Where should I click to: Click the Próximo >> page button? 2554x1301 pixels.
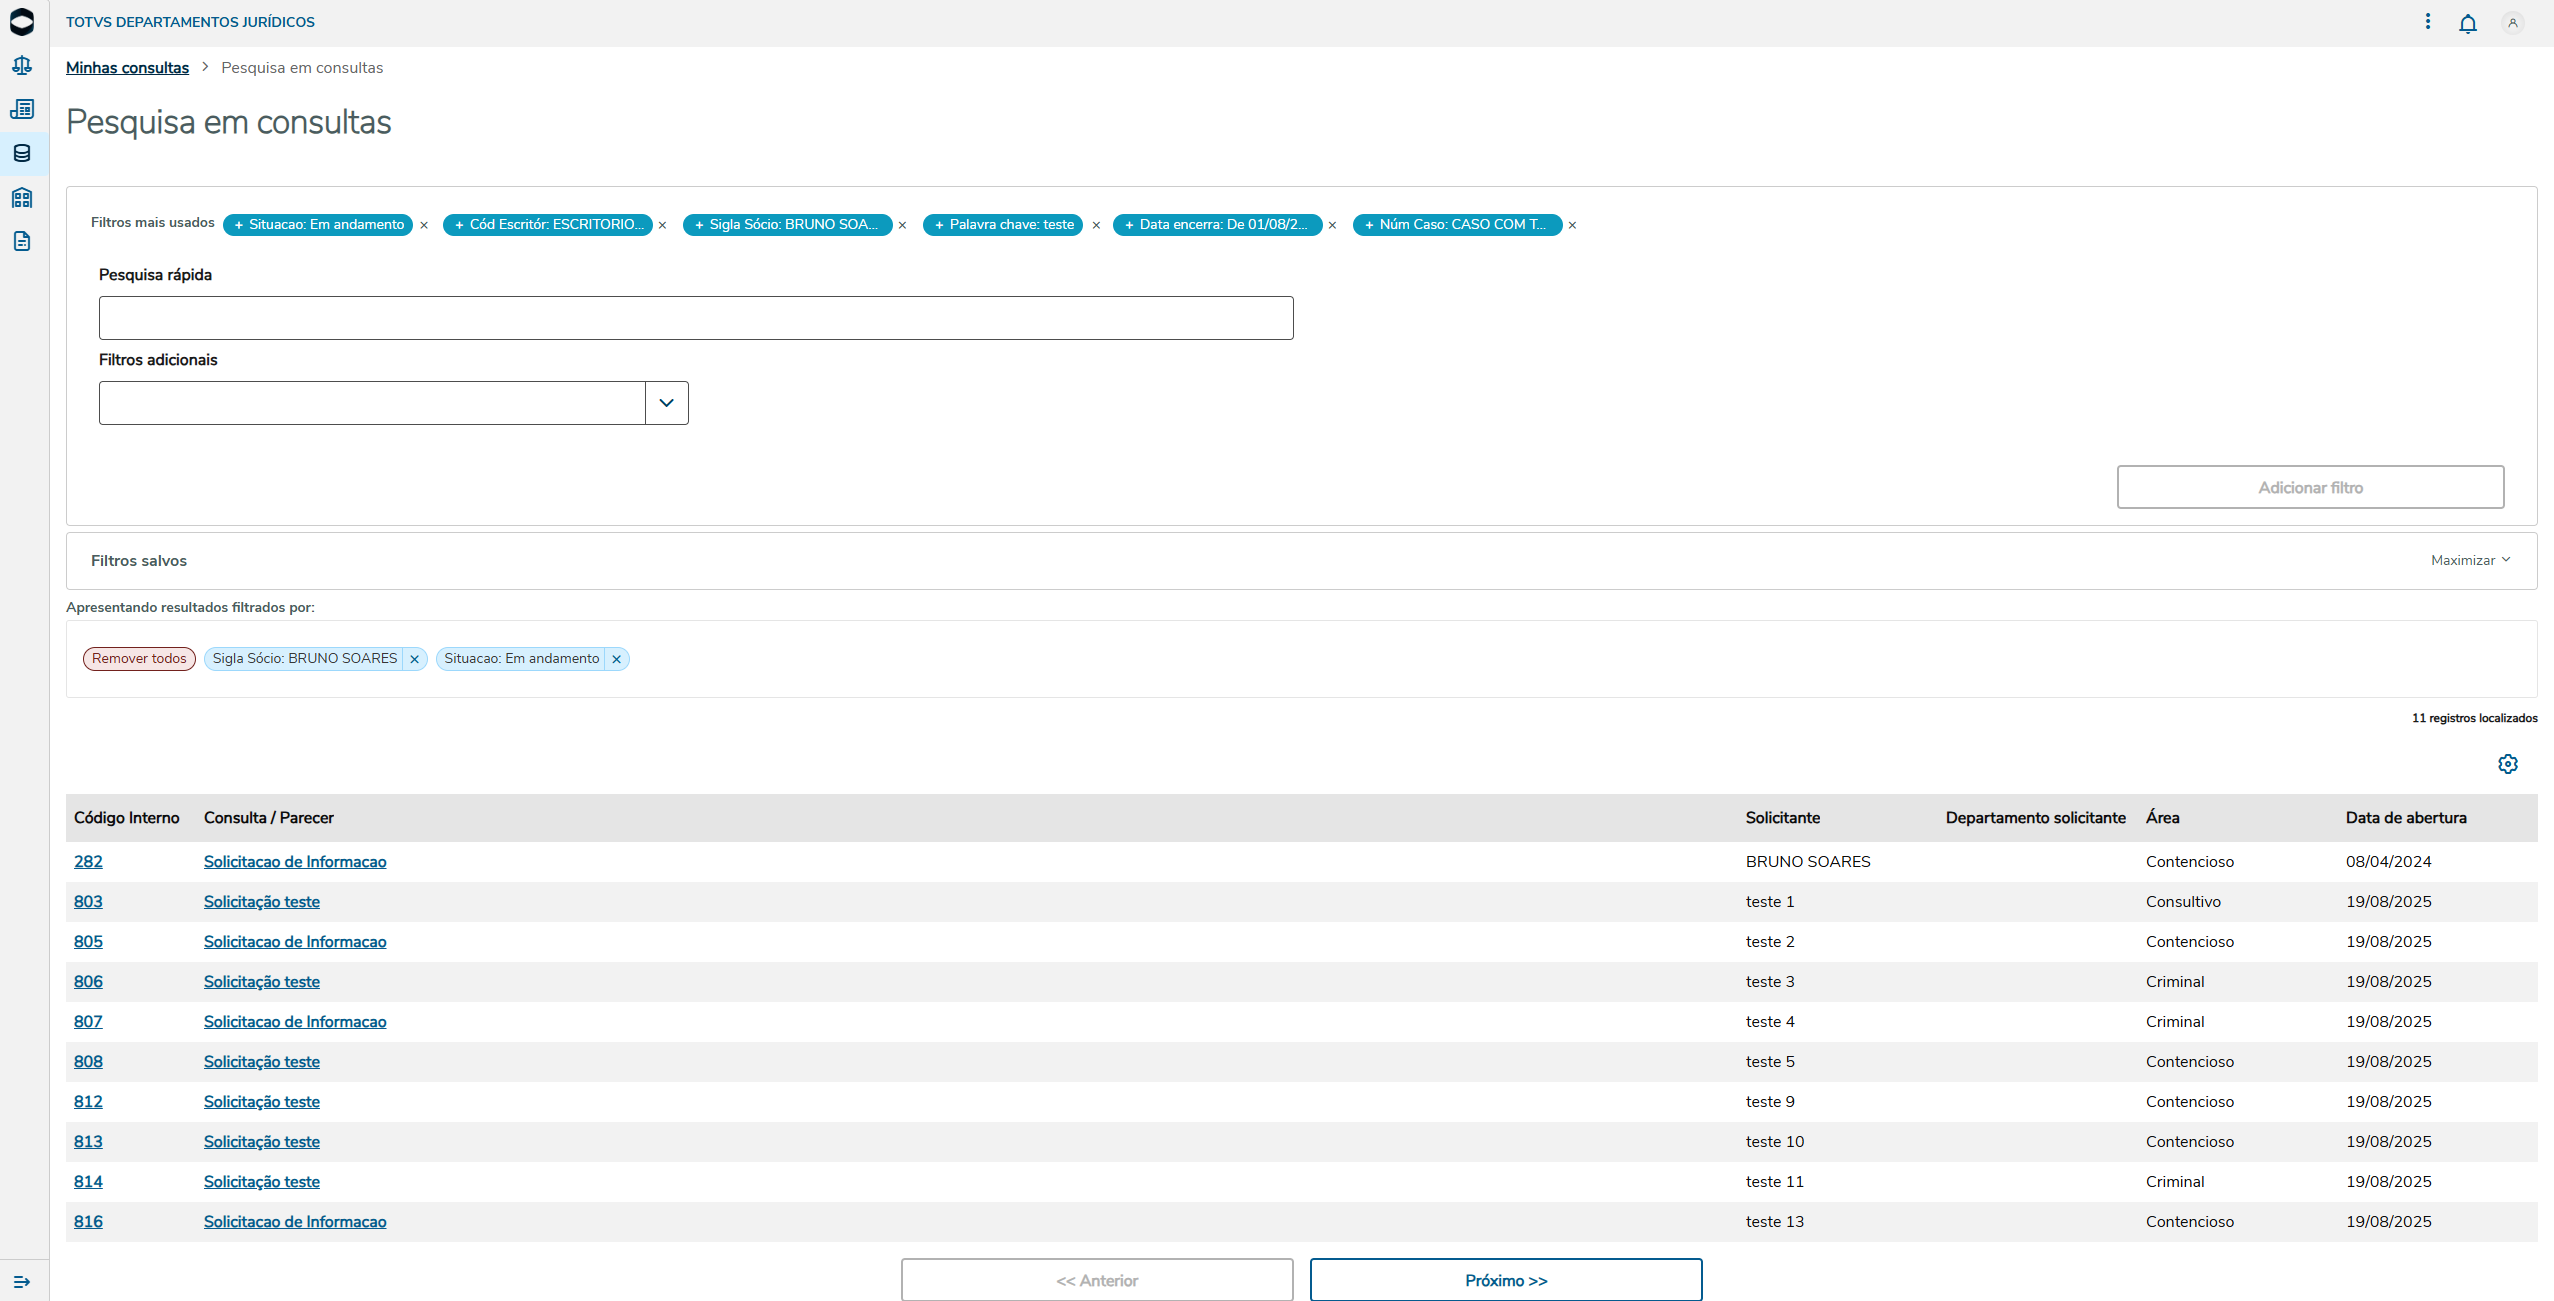(1505, 1280)
